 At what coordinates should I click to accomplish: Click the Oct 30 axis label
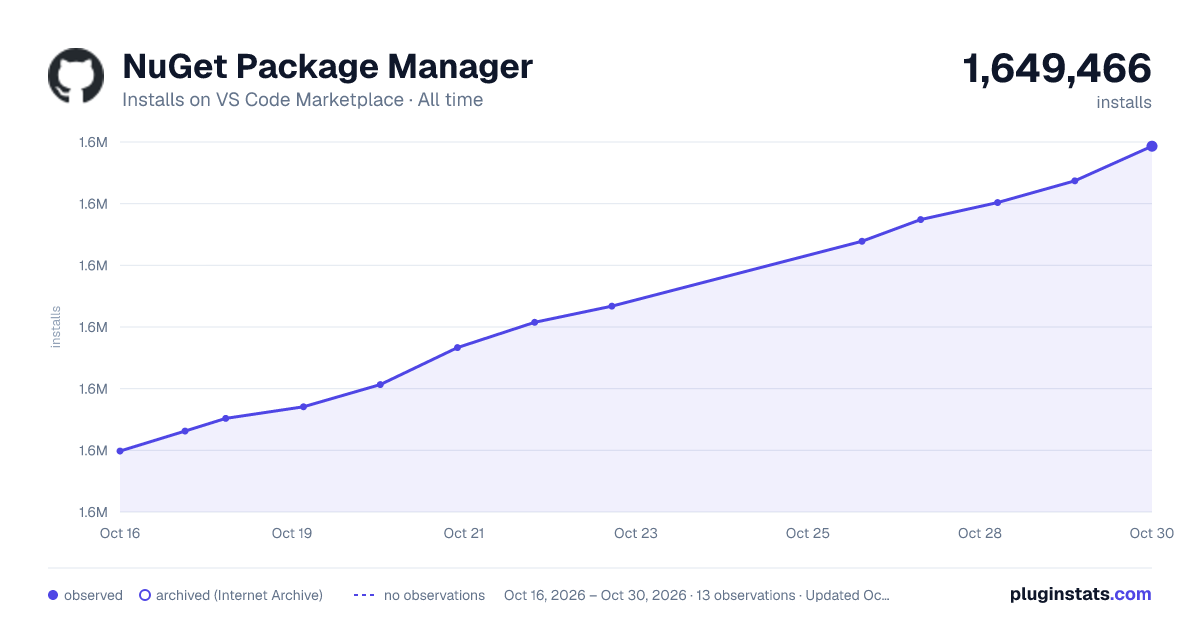pos(1150,533)
